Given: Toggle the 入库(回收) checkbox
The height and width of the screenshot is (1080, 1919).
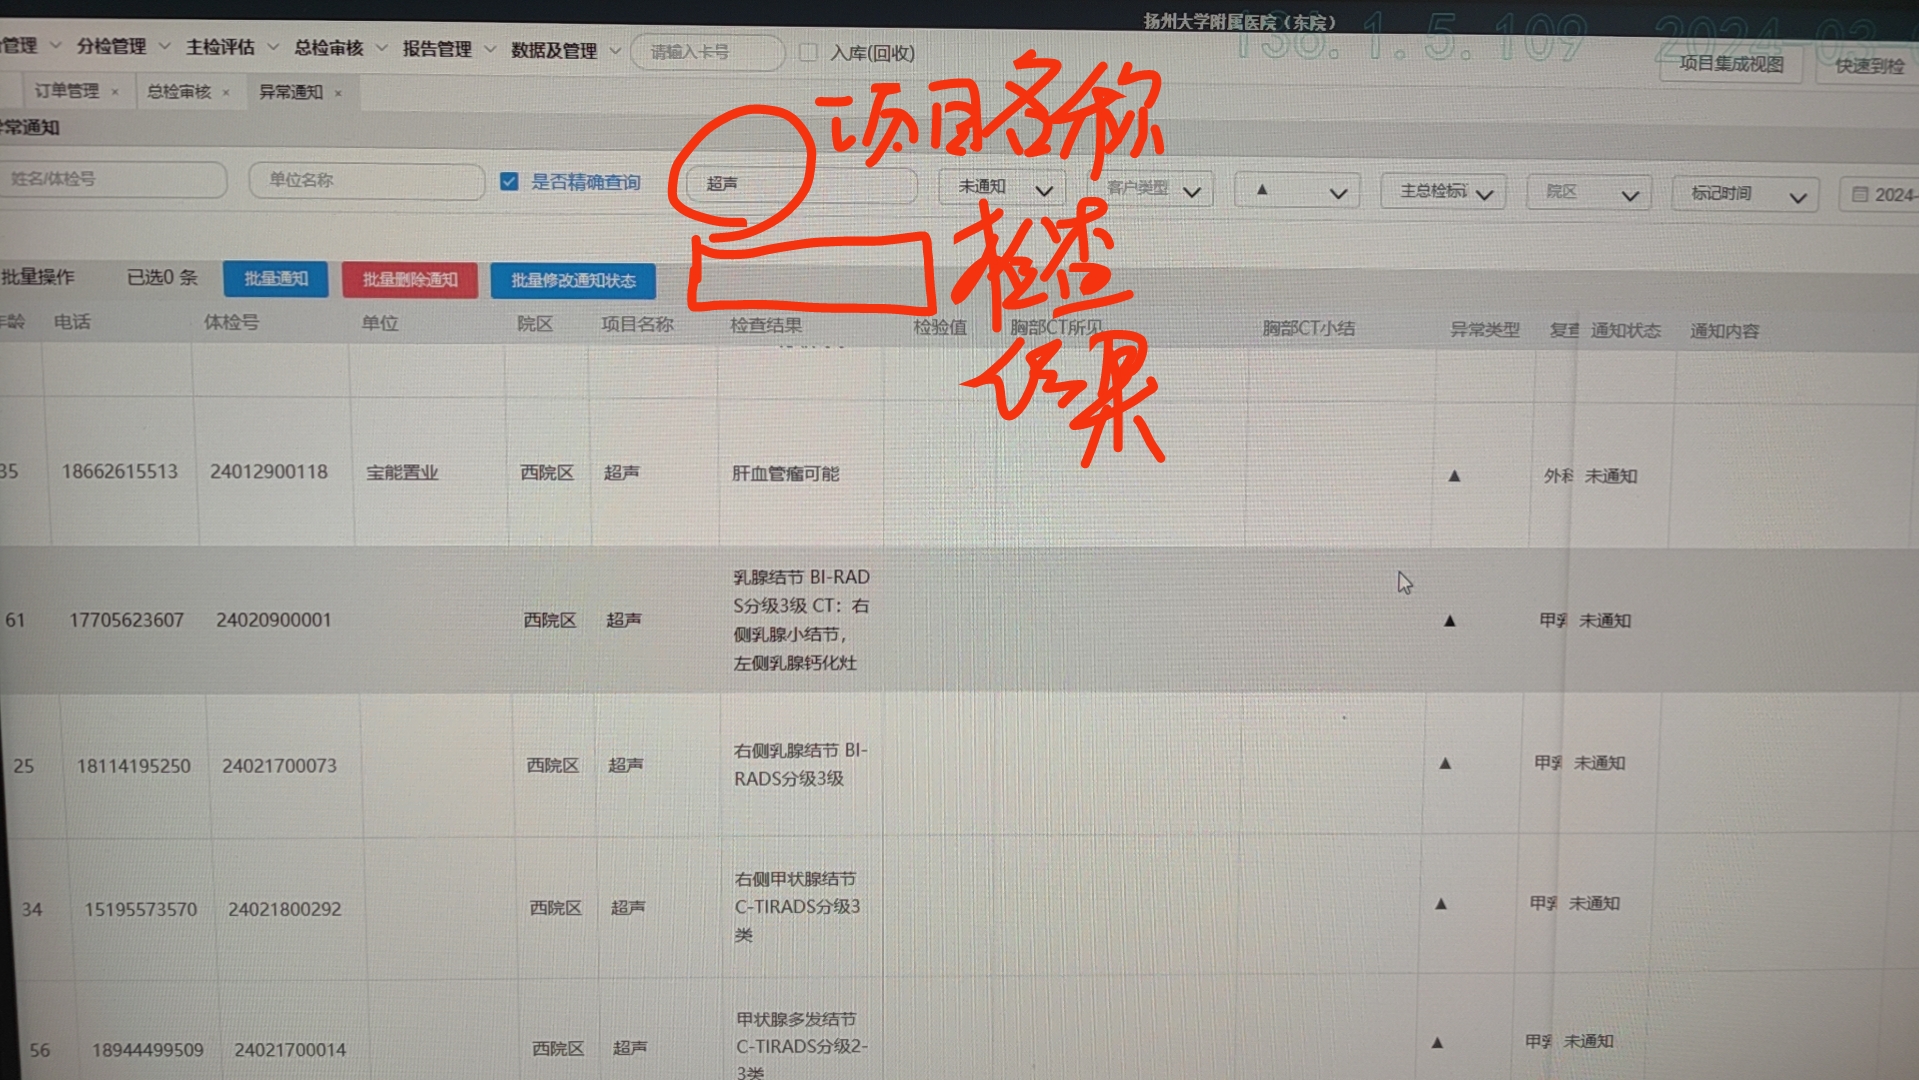Looking at the screenshot, I should pyautogui.click(x=808, y=53).
